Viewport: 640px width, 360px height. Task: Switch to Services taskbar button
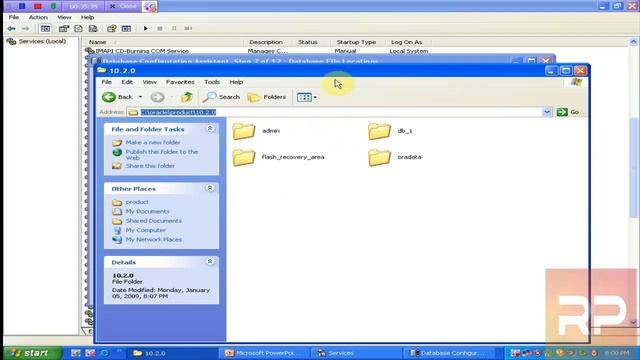point(356,353)
